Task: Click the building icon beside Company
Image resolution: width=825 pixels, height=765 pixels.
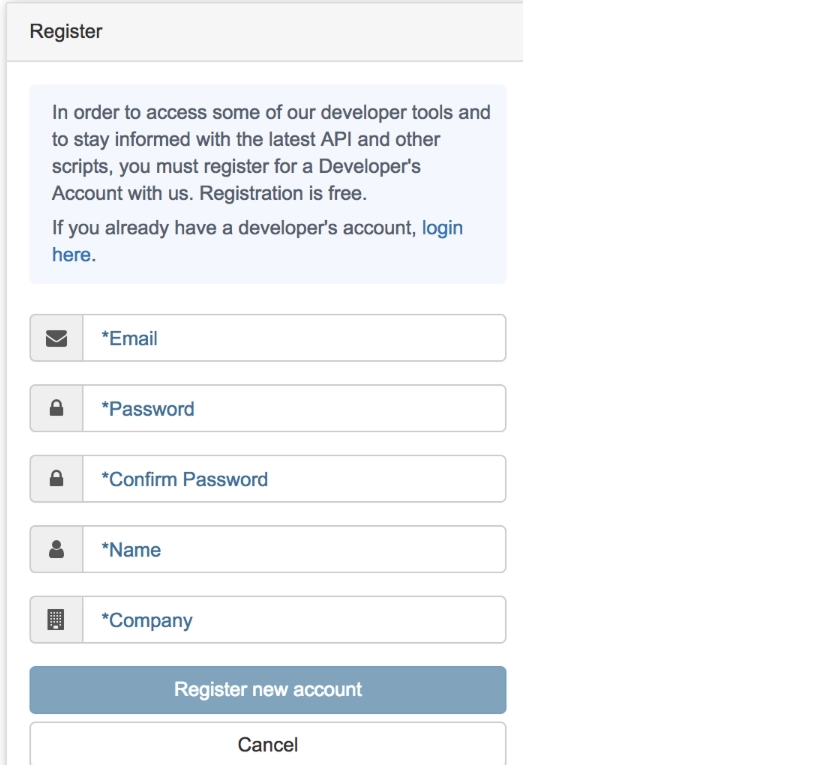Action: [x=56, y=621]
